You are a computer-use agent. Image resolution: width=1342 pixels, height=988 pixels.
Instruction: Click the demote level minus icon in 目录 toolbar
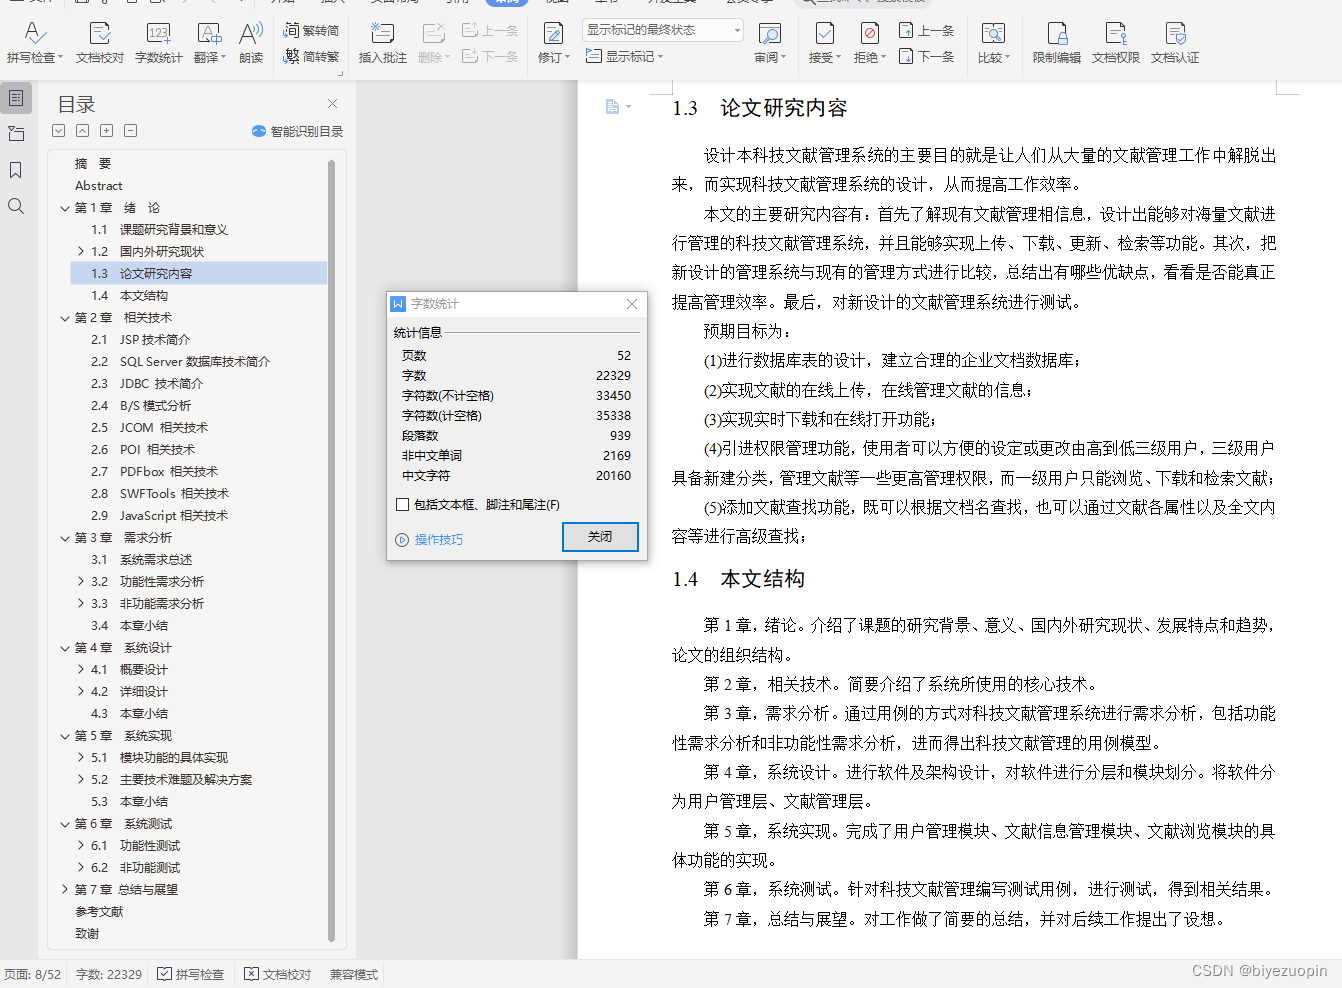[130, 131]
